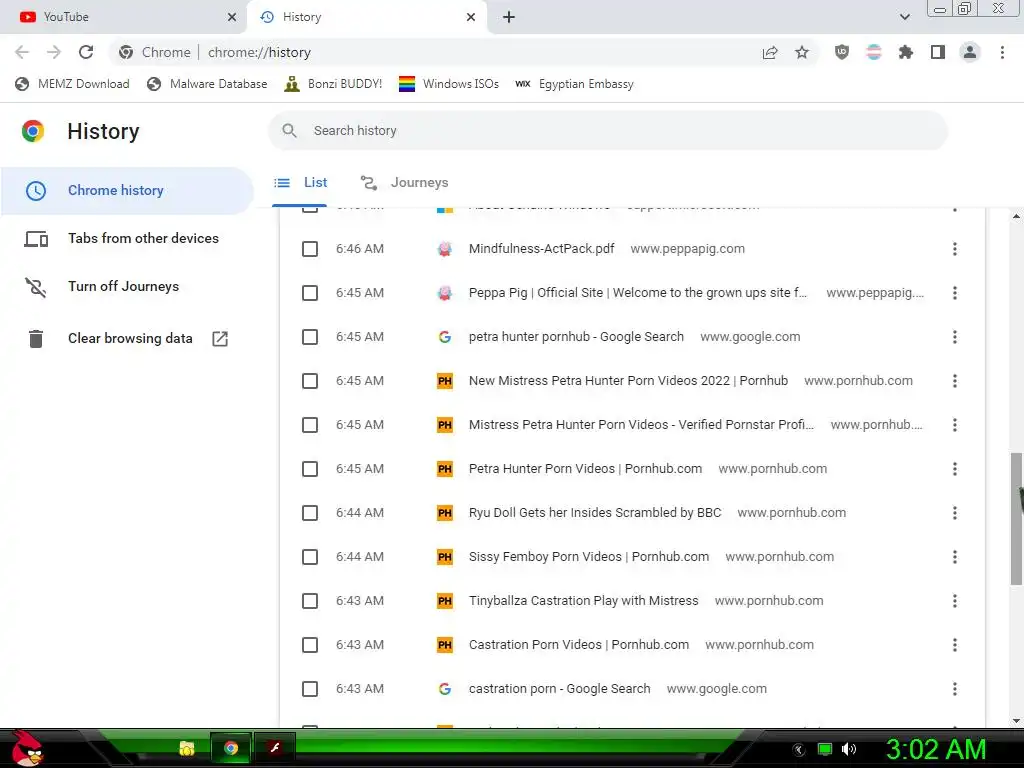Toggle the browser side panel icon
The width and height of the screenshot is (1024, 768).
tap(938, 52)
